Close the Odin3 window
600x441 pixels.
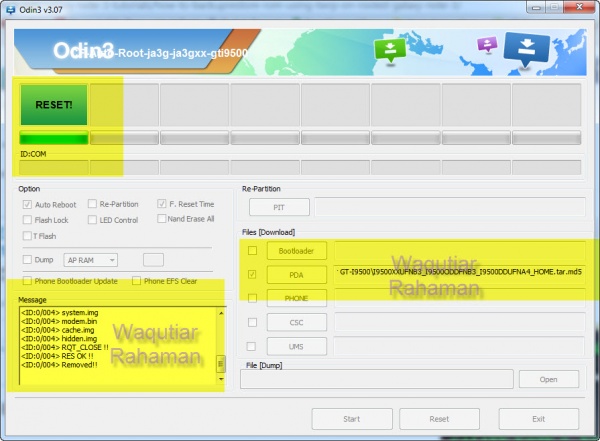coord(580,7)
